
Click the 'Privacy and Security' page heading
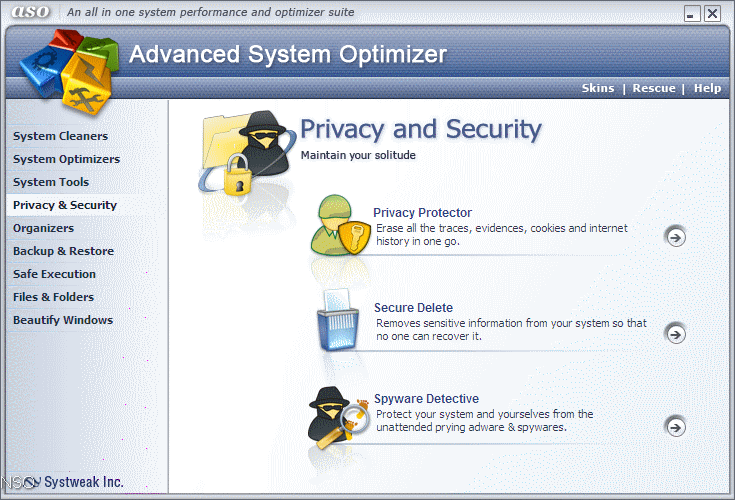(x=420, y=129)
